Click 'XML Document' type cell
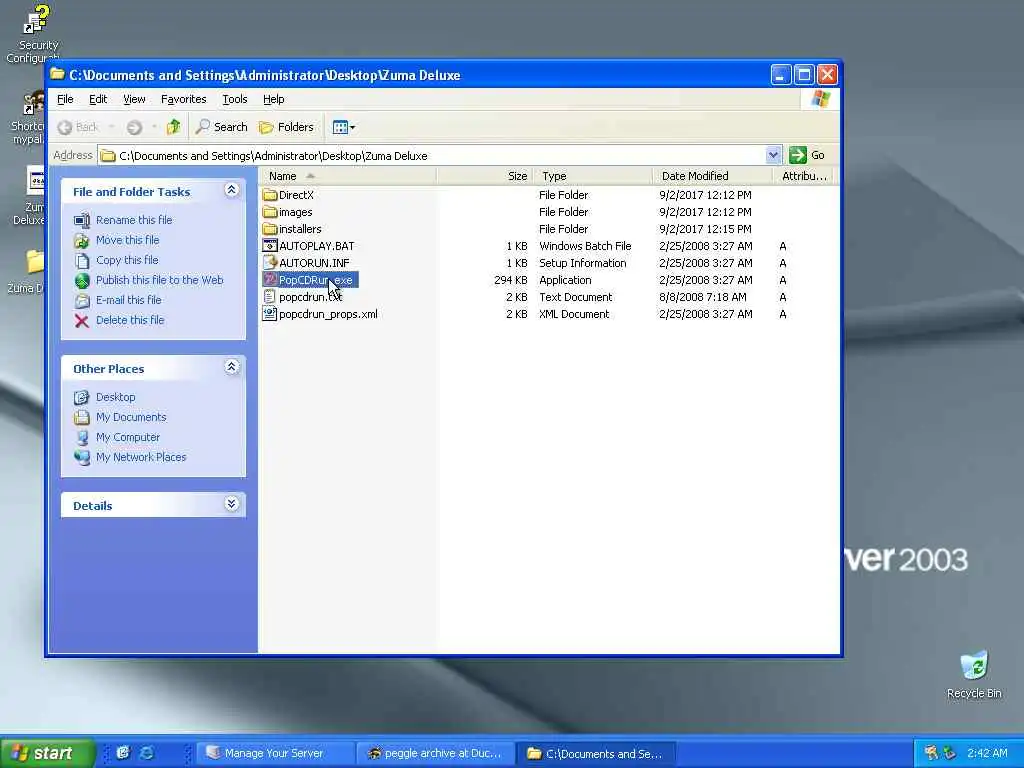The image size is (1024, 768). pyautogui.click(x=574, y=313)
